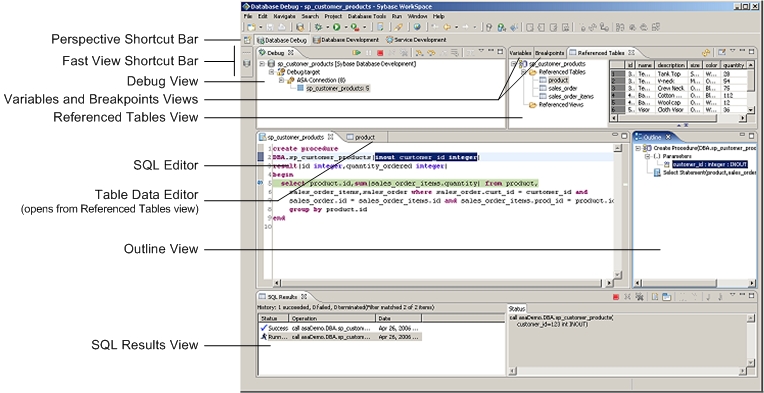Image resolution: width=764 pixels, height=393 pixels.
Task: Select product table in Referenced Tables tree
Action: pos(558,80)
